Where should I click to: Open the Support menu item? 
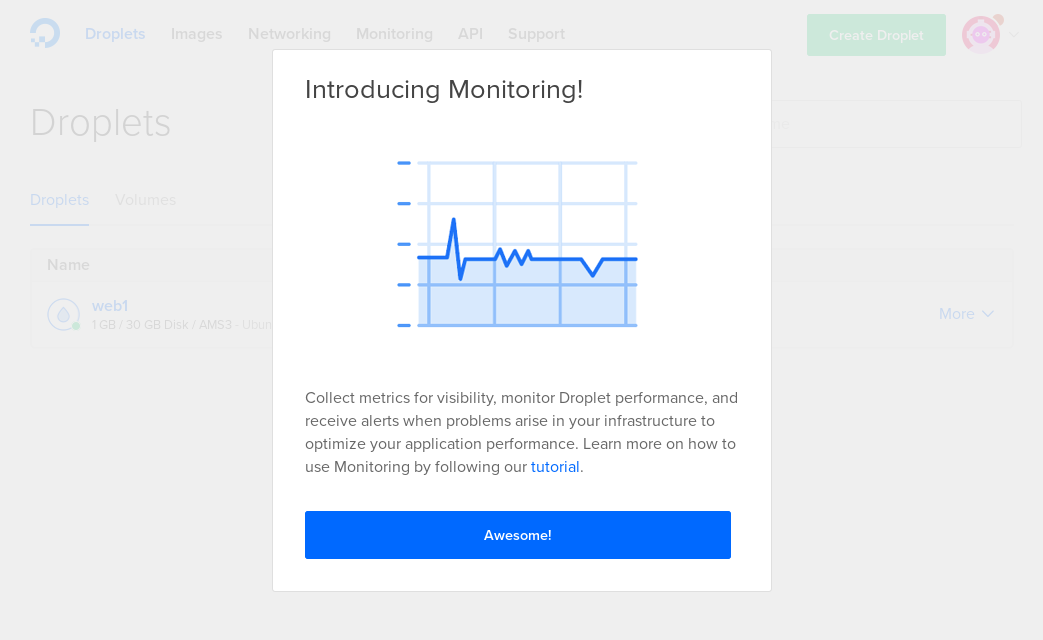click(536, 34)
